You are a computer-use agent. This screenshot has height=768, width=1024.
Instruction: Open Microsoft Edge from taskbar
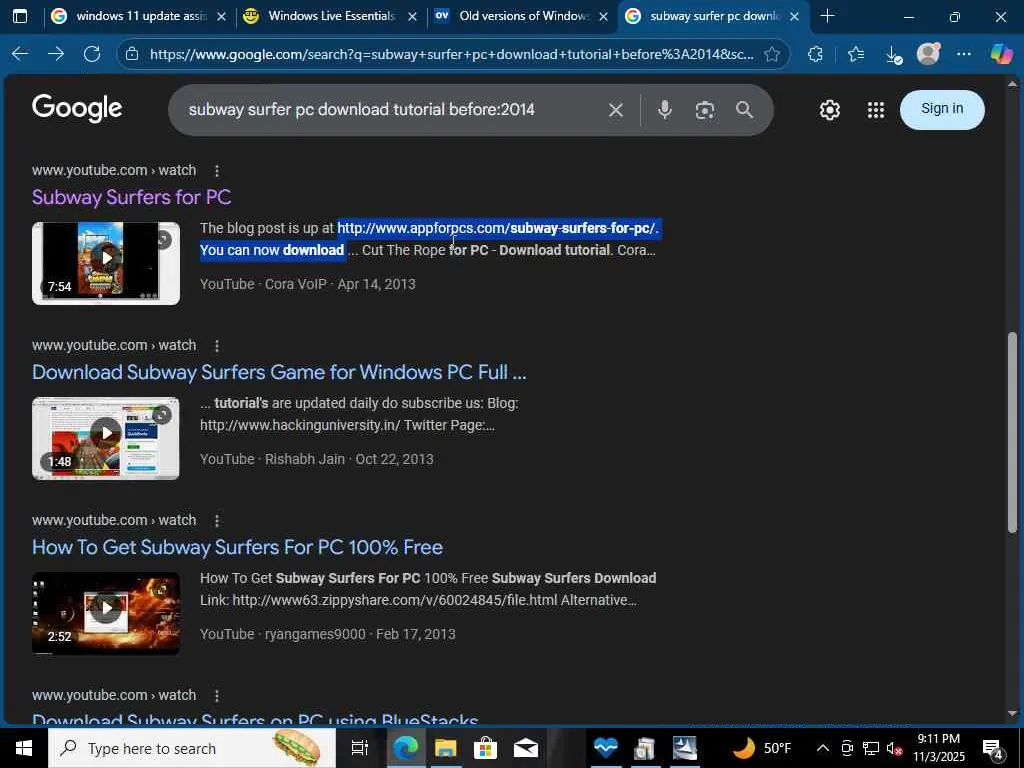pyautogui.click(x=404, y=748)
